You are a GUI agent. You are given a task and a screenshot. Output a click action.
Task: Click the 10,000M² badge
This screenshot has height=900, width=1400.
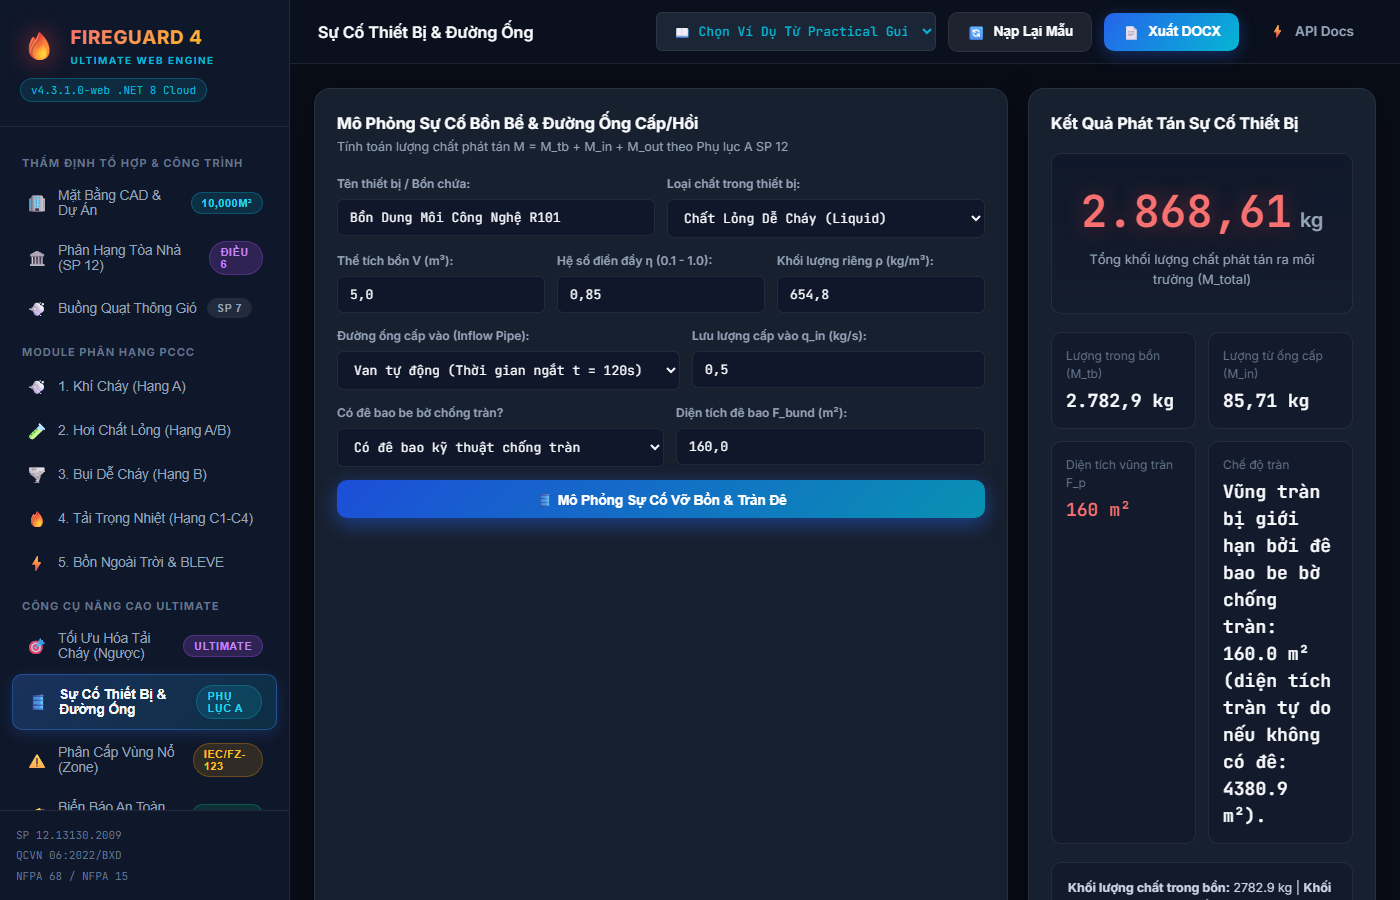(x=227, y=203)
